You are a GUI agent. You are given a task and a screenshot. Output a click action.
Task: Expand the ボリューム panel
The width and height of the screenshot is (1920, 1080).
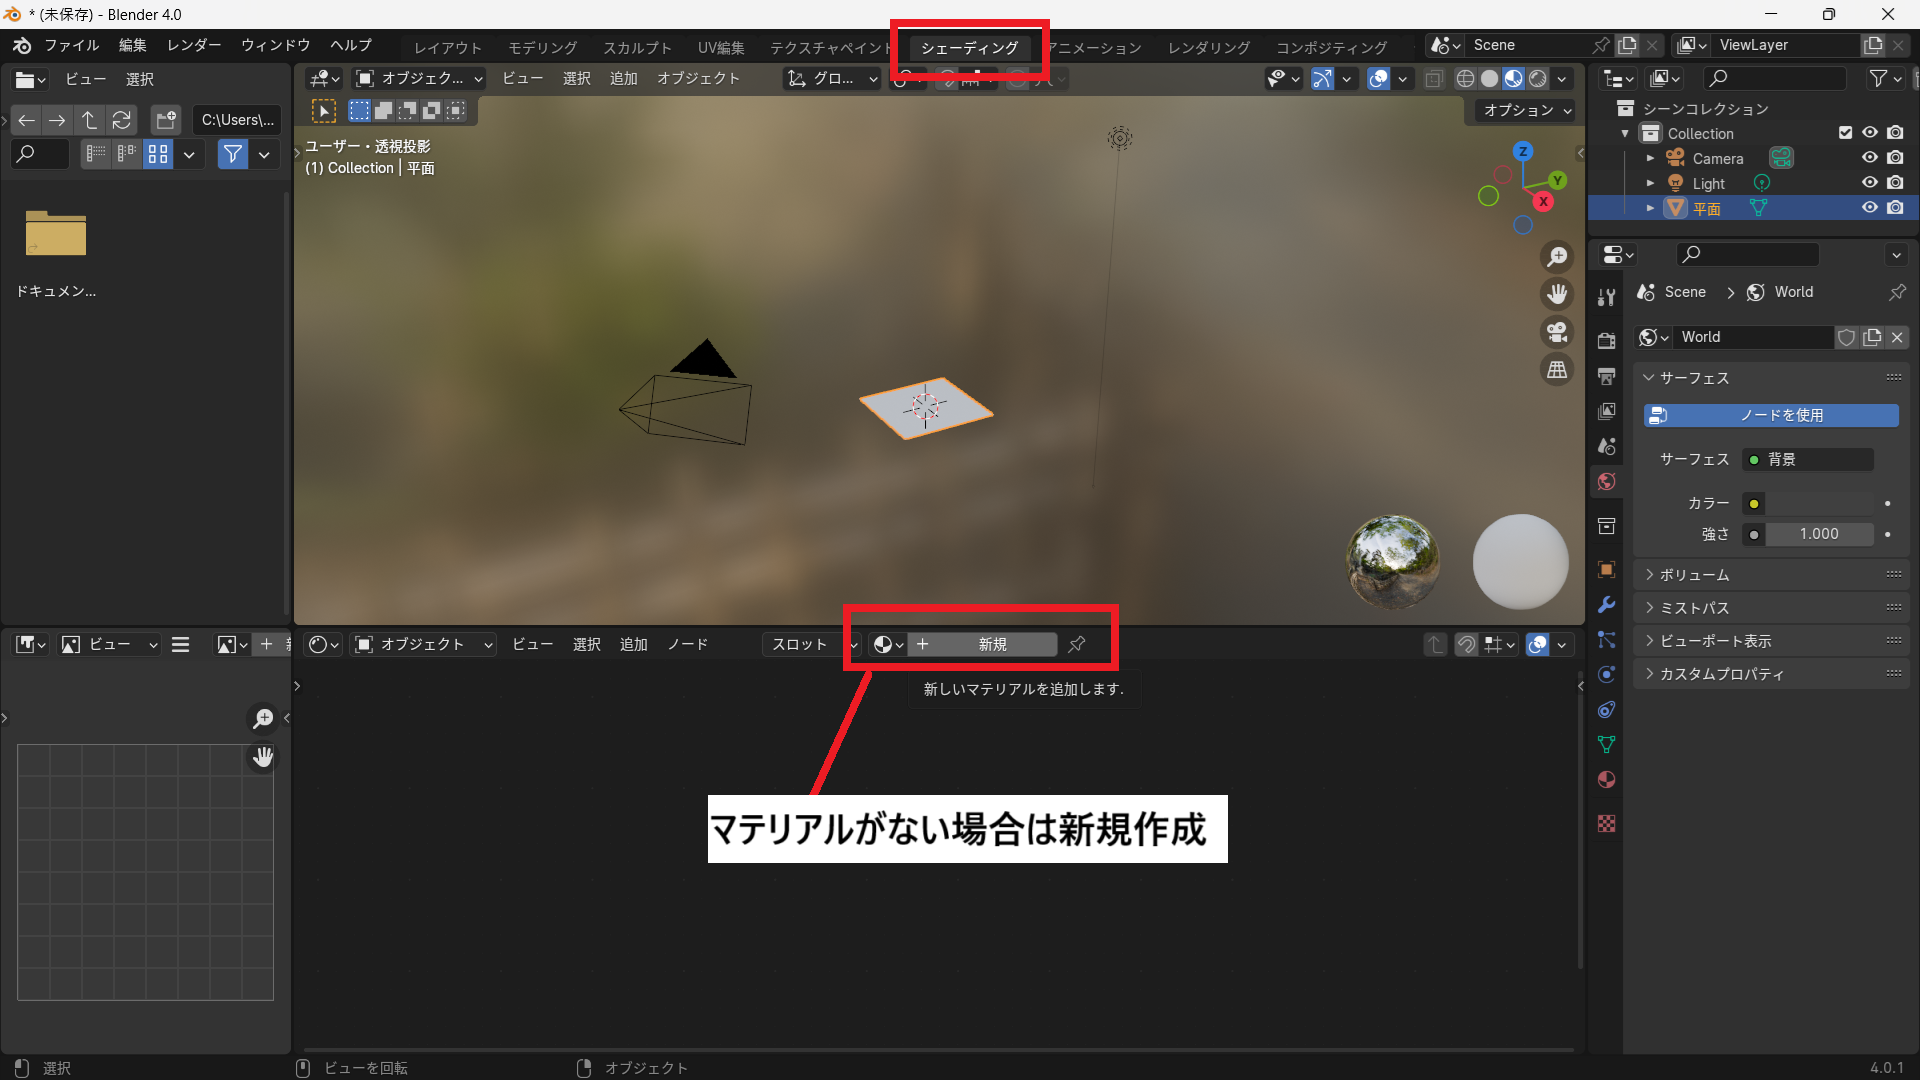(x=1694, y=575)
